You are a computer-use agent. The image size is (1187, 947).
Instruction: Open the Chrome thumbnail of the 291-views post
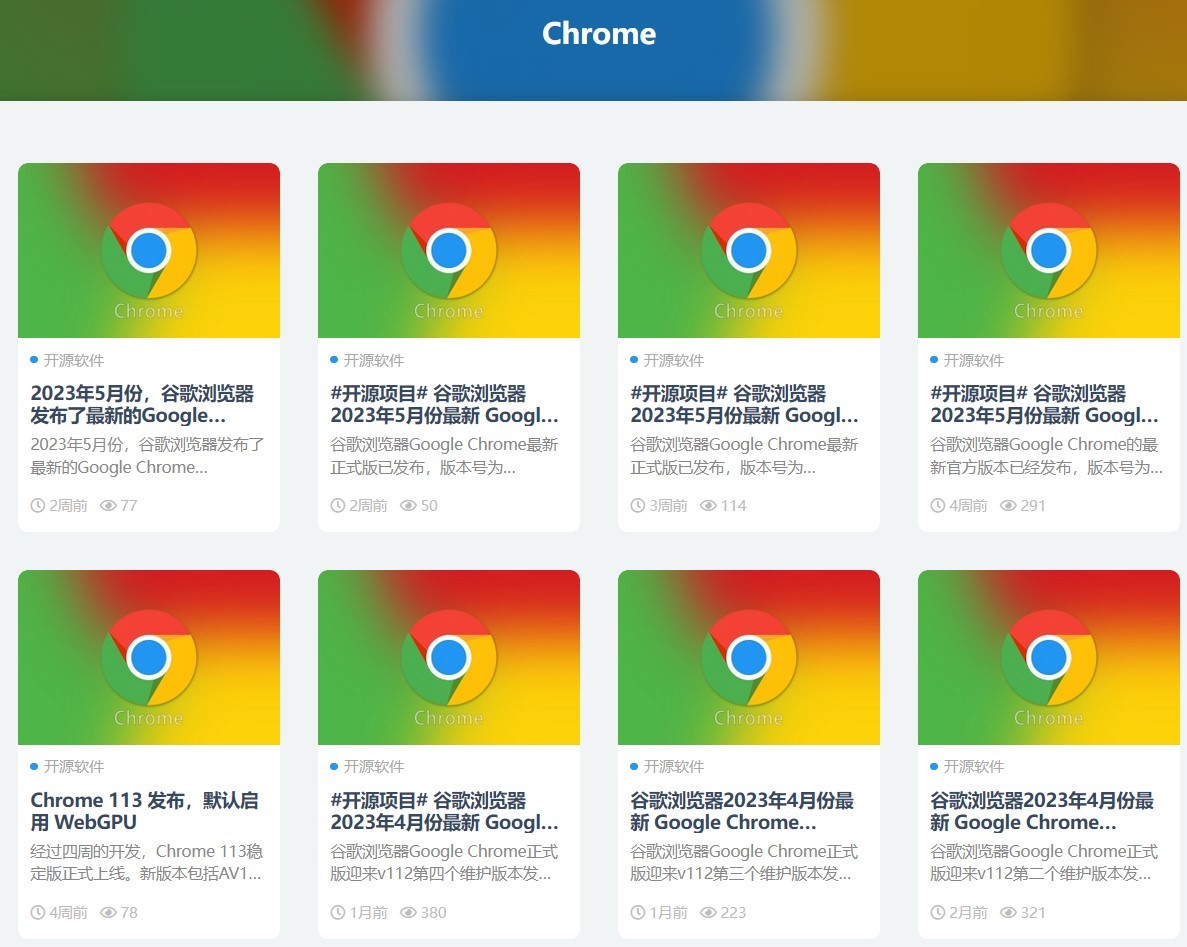coord(1048,251)
